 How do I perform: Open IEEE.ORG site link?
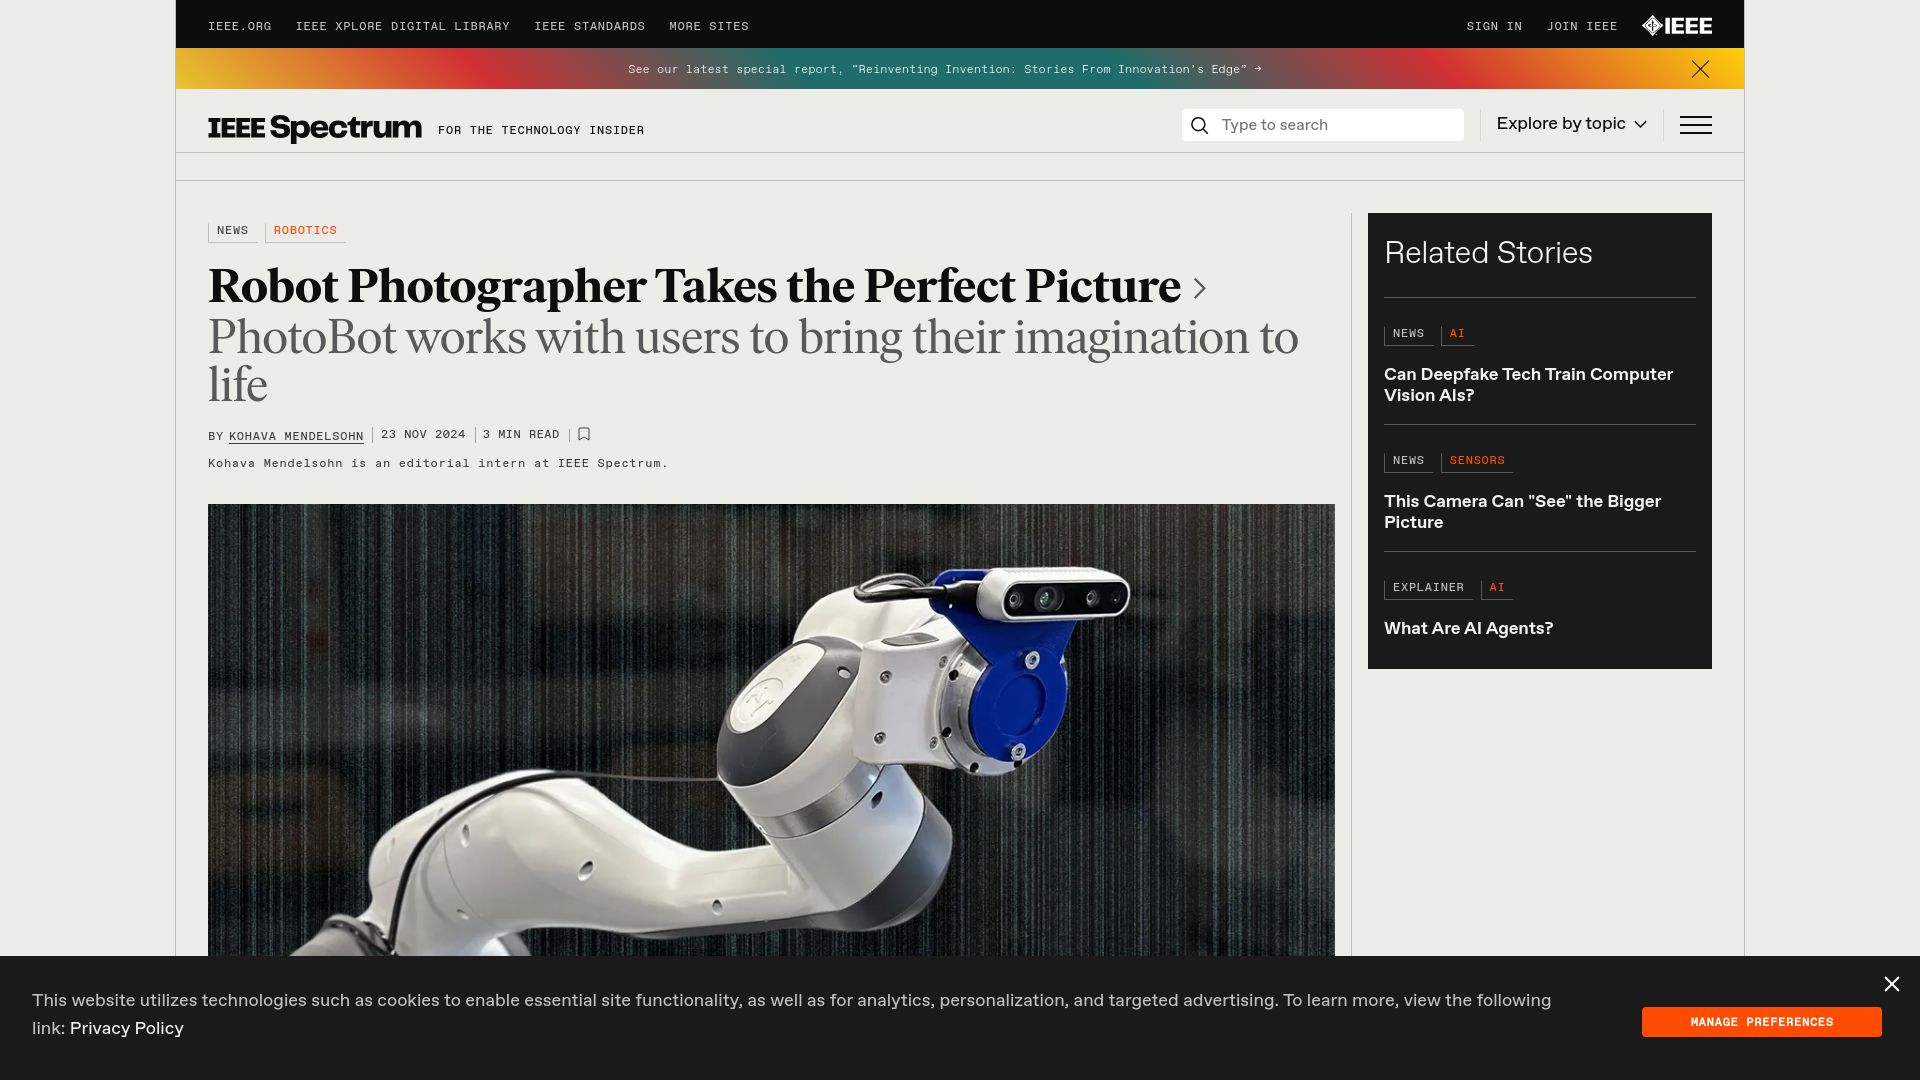[x=239, y=27]
